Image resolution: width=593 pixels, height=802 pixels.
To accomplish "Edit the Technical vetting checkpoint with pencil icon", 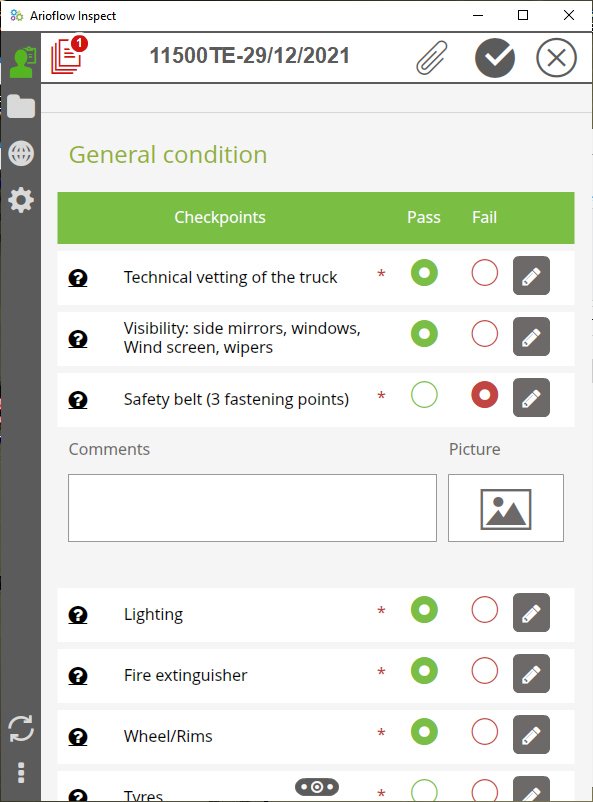I will click(x=531, y=275).
